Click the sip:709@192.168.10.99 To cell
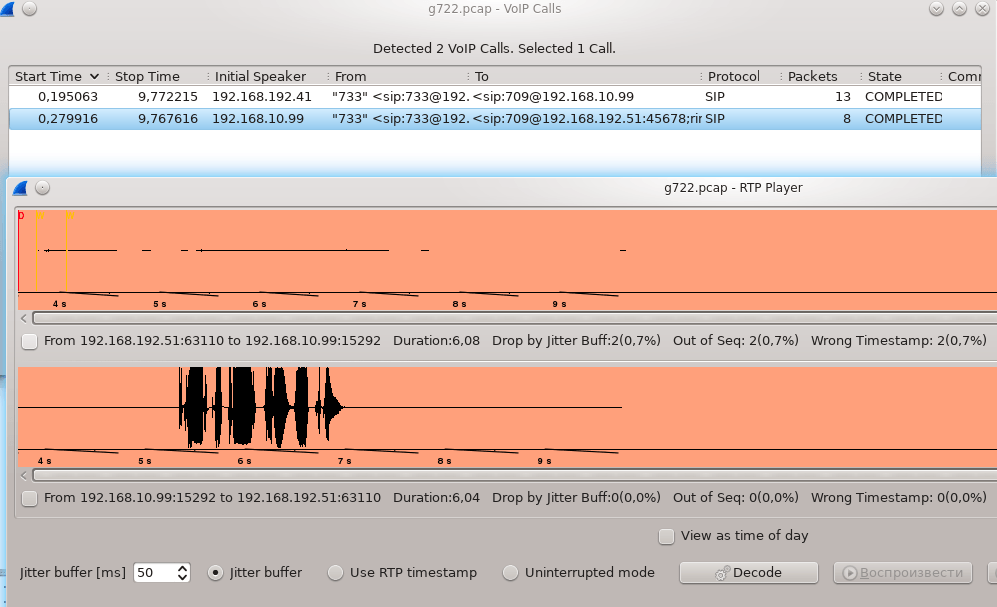The height and width of the screenshot is (607, 997). click(553, 97)
